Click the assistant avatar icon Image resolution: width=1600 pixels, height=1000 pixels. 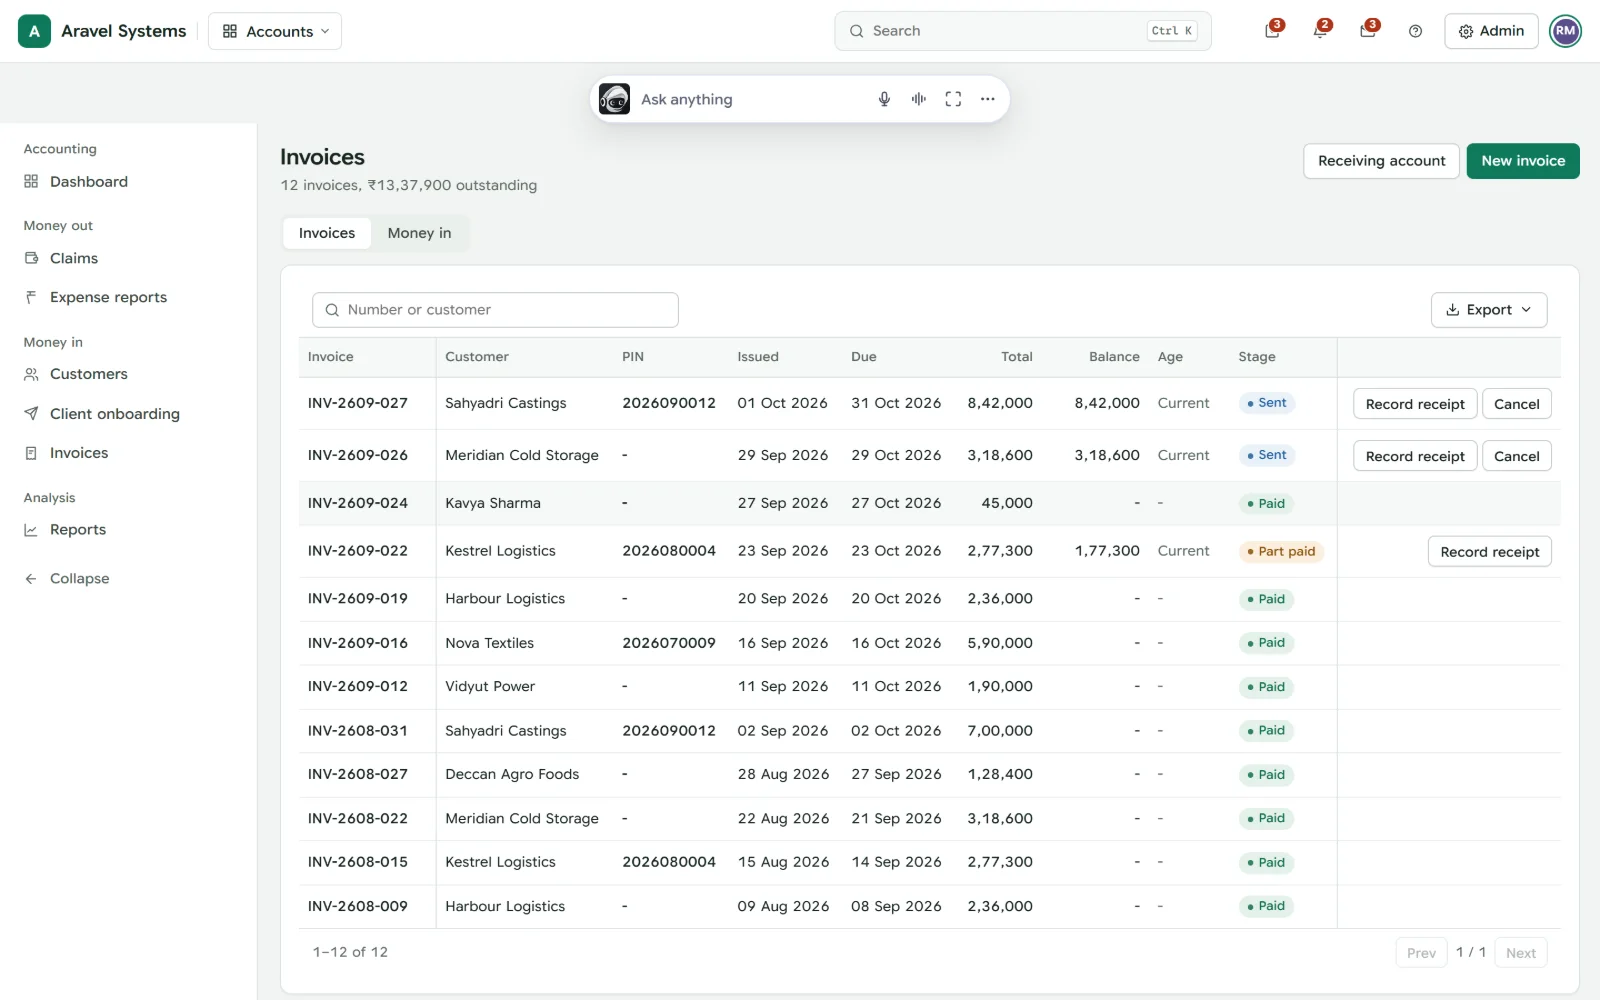tap(614, 99)
